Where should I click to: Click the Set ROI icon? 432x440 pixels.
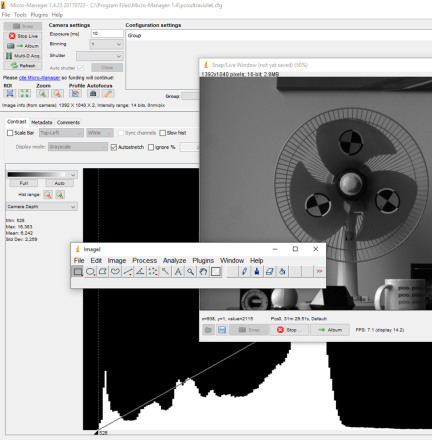coord(10,94)
